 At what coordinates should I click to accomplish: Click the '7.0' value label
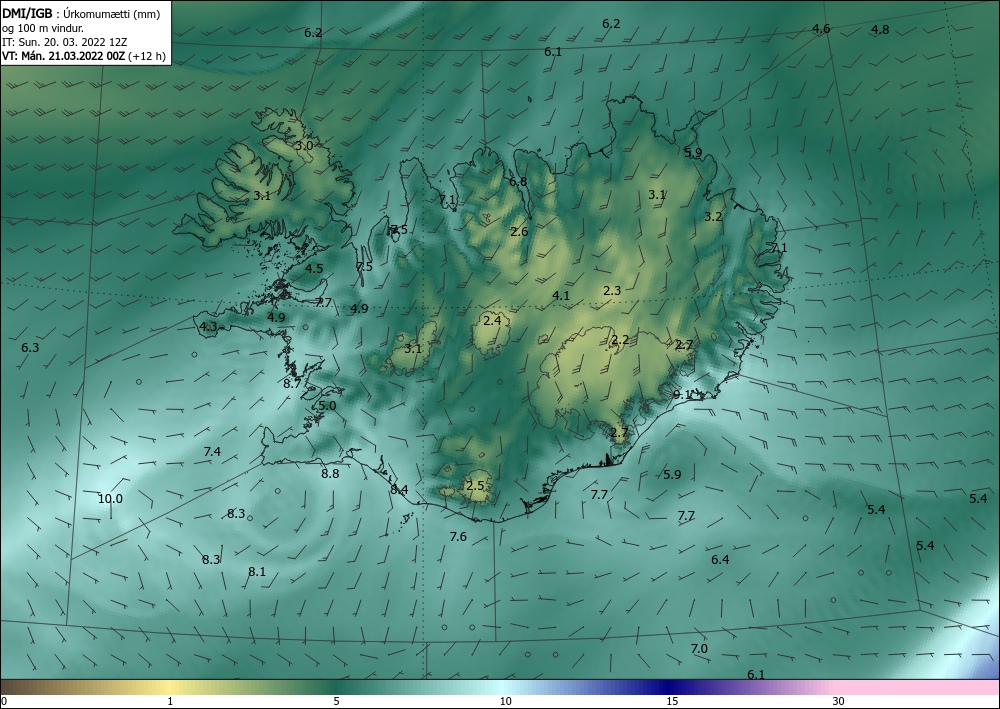coord(699,648)
